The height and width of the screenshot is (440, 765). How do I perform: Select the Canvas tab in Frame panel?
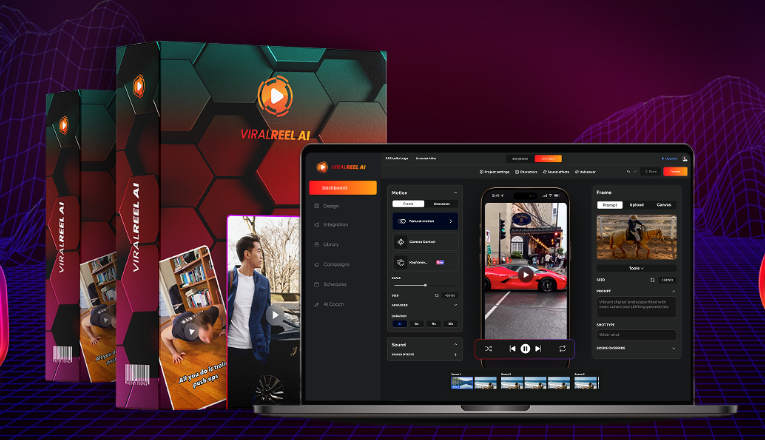(664, 205)
